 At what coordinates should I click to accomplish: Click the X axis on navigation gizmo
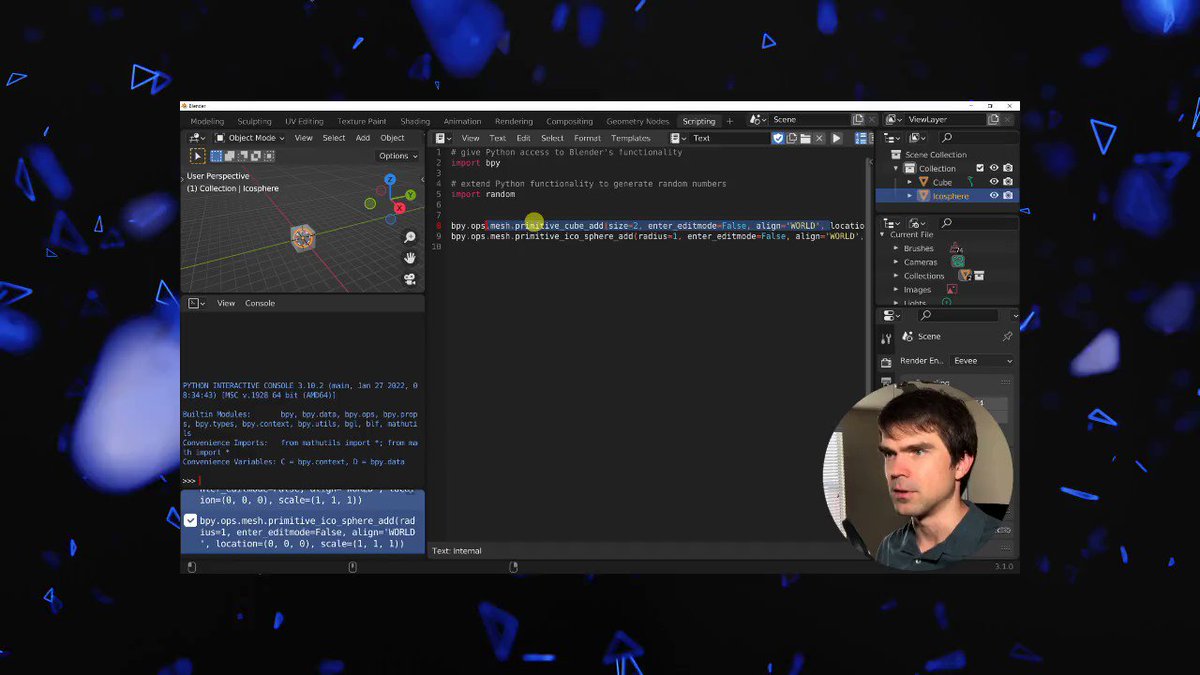point(400,208)
